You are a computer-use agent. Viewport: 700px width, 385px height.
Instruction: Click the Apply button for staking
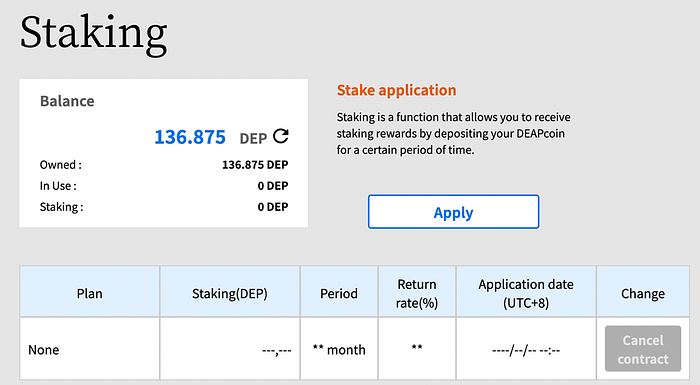tap(454, 212)
